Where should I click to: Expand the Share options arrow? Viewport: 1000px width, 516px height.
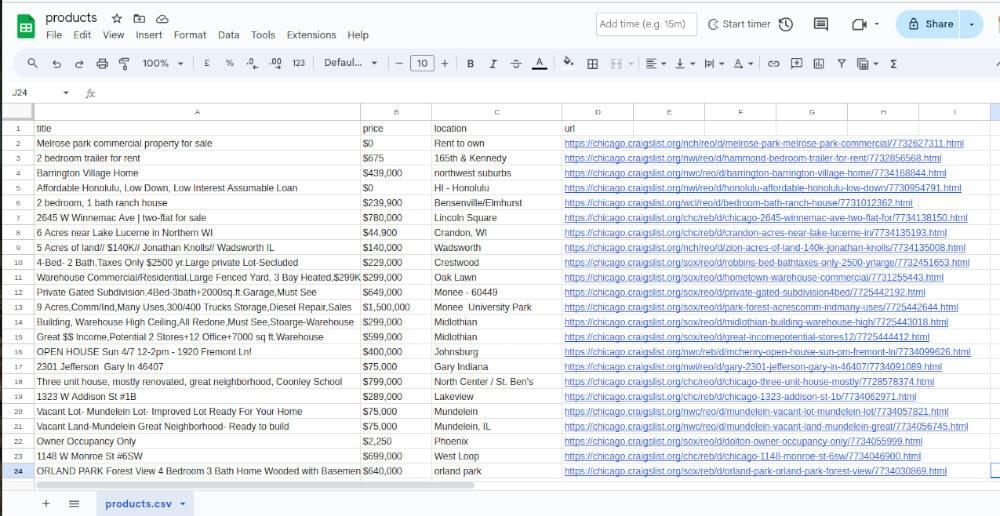pyautogui.click(x=971, y=24)
